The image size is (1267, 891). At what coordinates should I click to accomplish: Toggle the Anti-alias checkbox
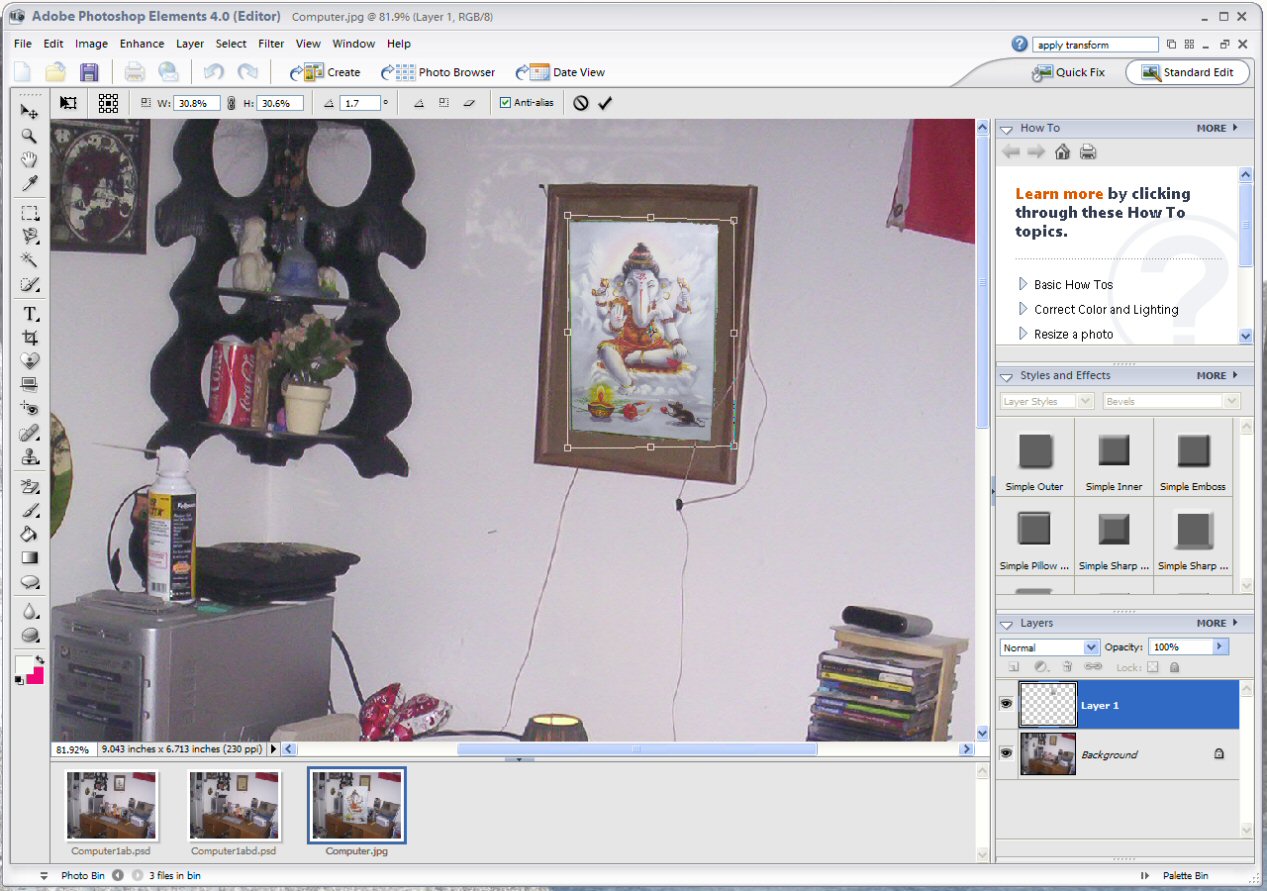tap(505, 103)
